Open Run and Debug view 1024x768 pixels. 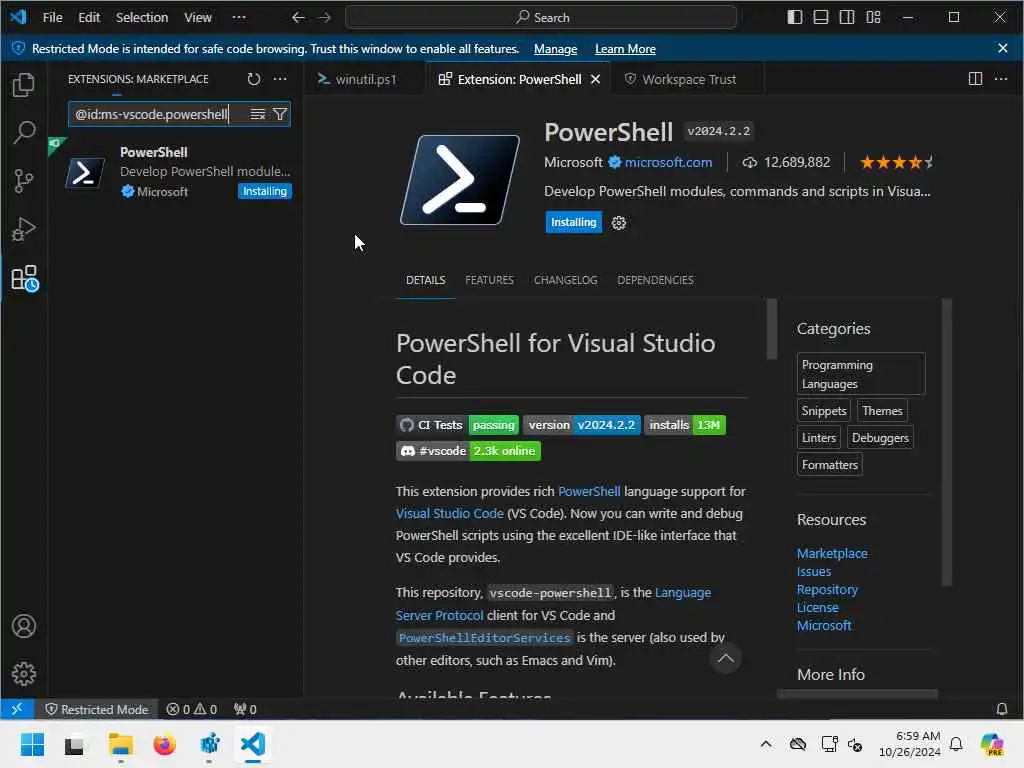point(24,229)
